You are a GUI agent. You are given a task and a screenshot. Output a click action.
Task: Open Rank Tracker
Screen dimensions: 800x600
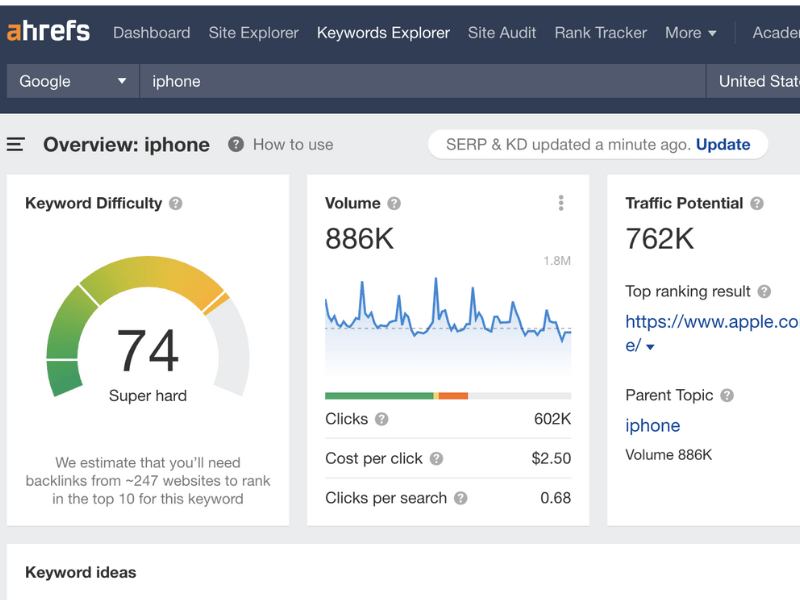pos(601,33)
